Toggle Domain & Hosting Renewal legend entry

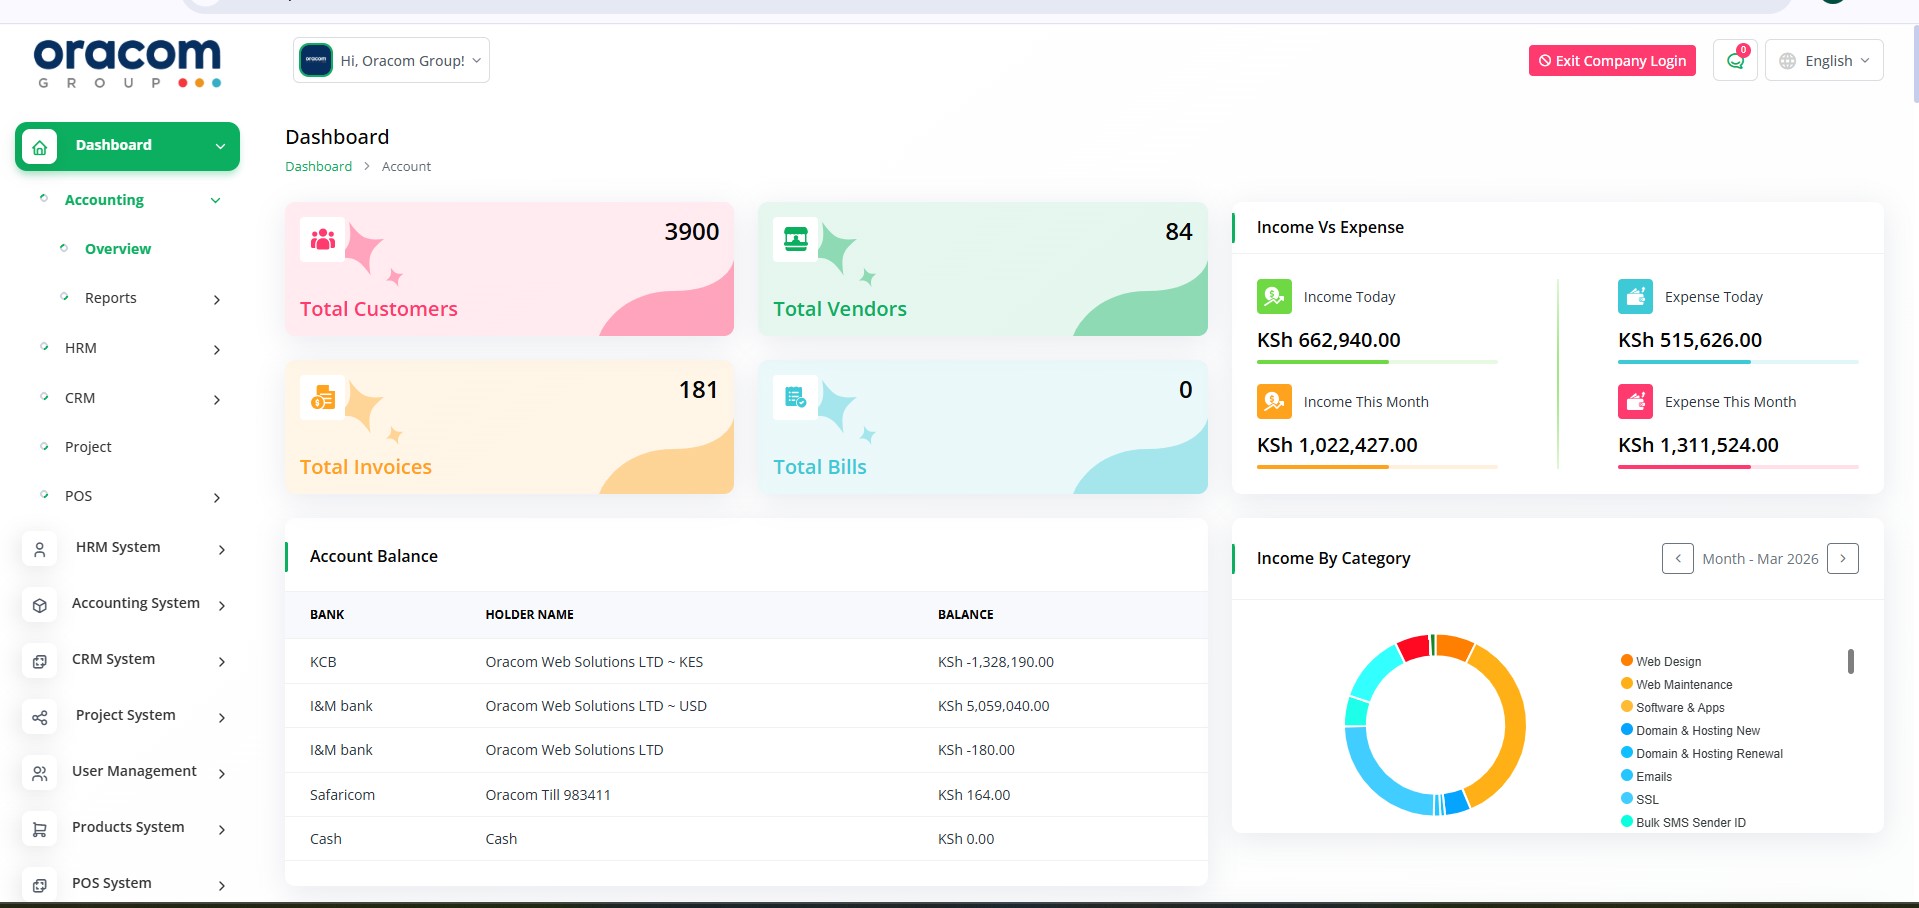point(1708,754)
